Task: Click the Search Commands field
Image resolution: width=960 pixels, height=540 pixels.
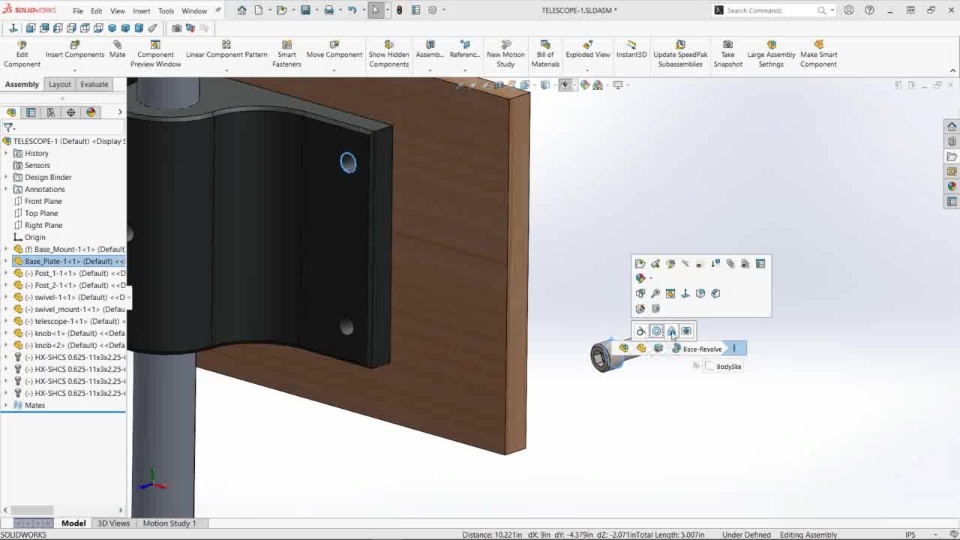Action: point(771,10)
